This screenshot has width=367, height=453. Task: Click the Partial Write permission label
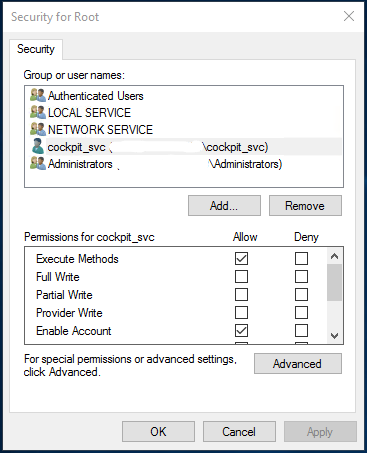(64, 295)
